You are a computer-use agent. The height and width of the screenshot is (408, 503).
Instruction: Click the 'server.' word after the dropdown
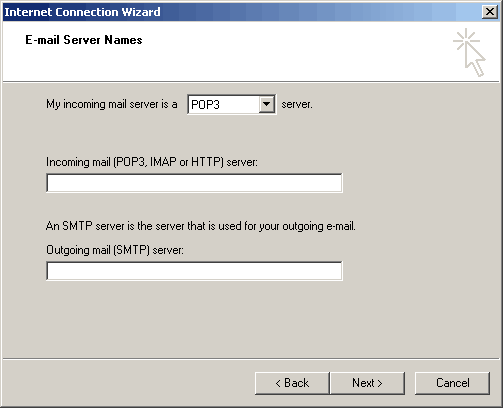[297, 104]
